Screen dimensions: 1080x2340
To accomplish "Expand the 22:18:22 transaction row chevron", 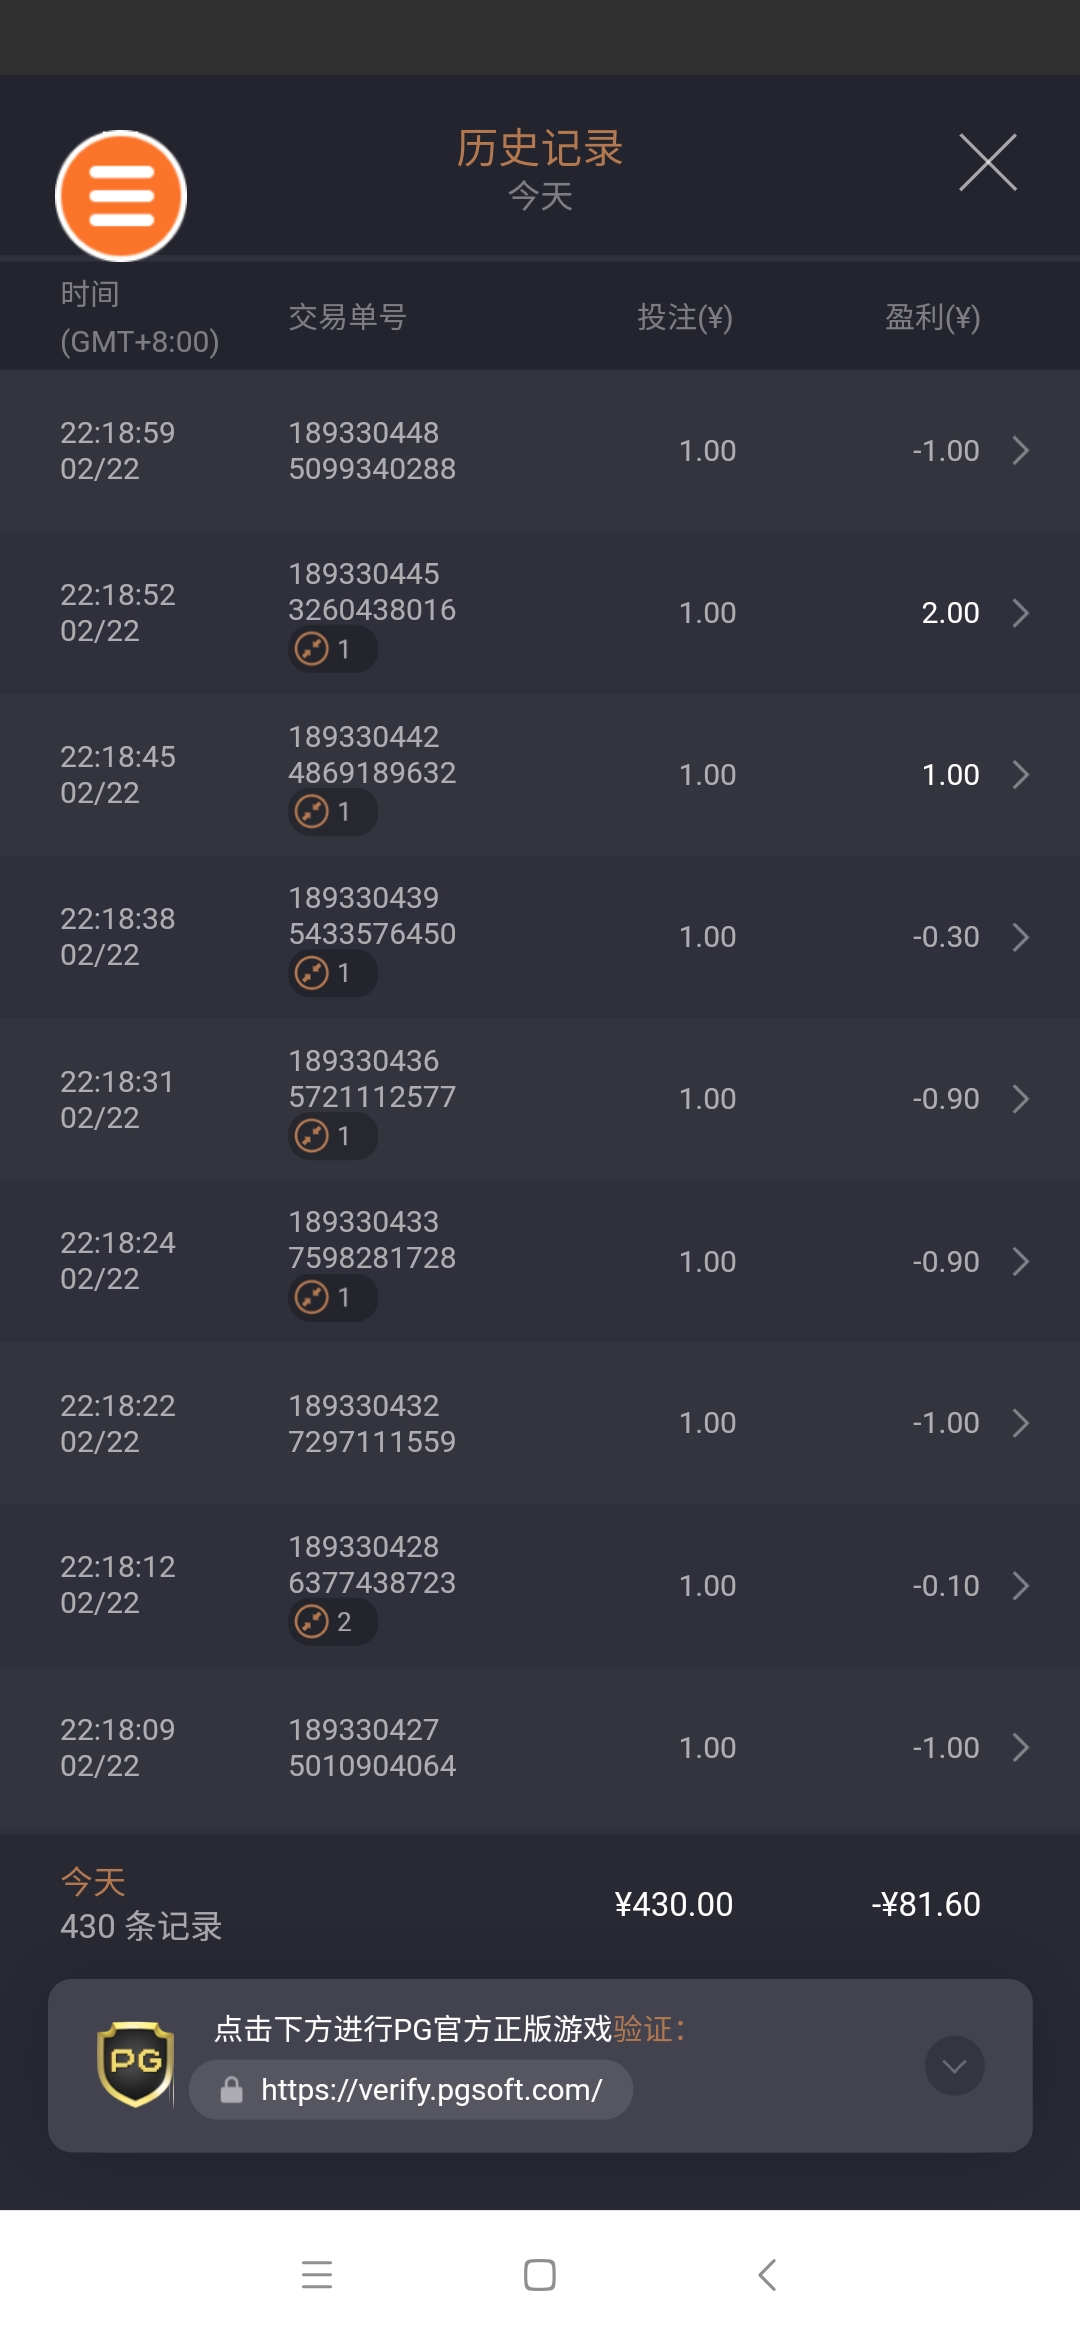I will pyautogui.click(x=1020, y=1423).
